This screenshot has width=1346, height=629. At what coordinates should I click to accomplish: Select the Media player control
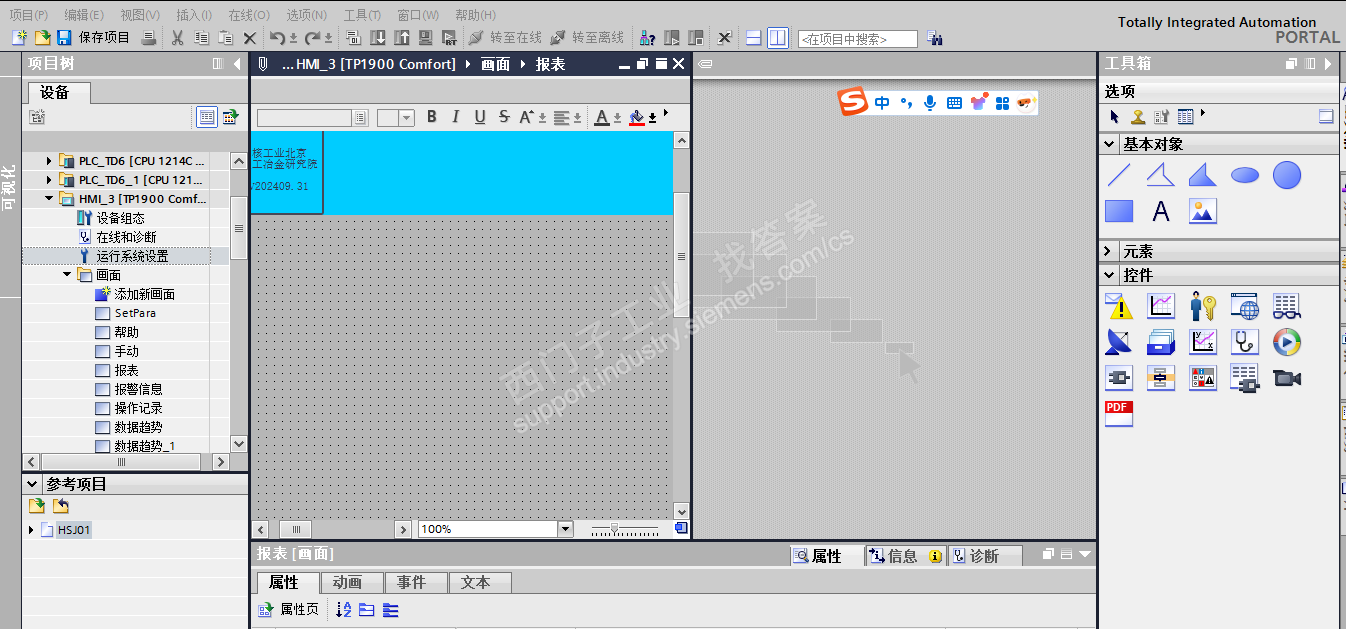[1287, 342]
